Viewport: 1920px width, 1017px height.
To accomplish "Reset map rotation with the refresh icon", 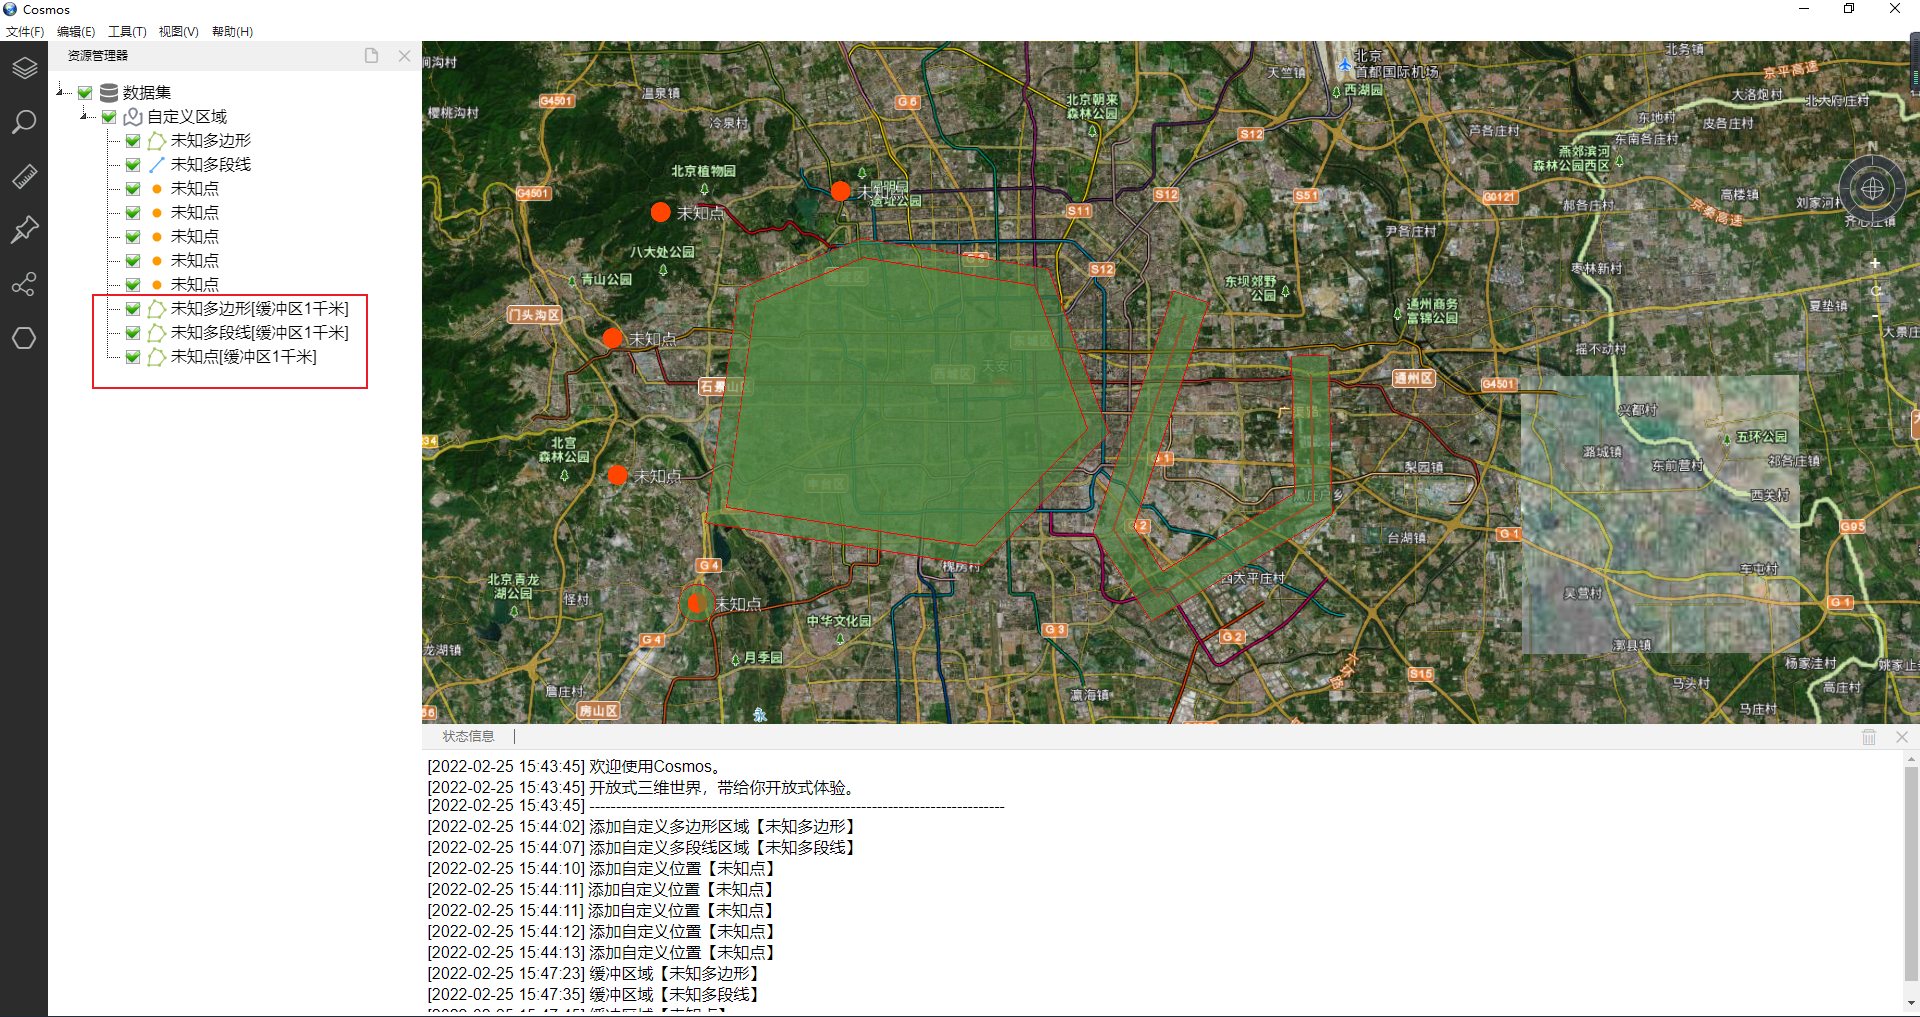I will (1875, 291).
